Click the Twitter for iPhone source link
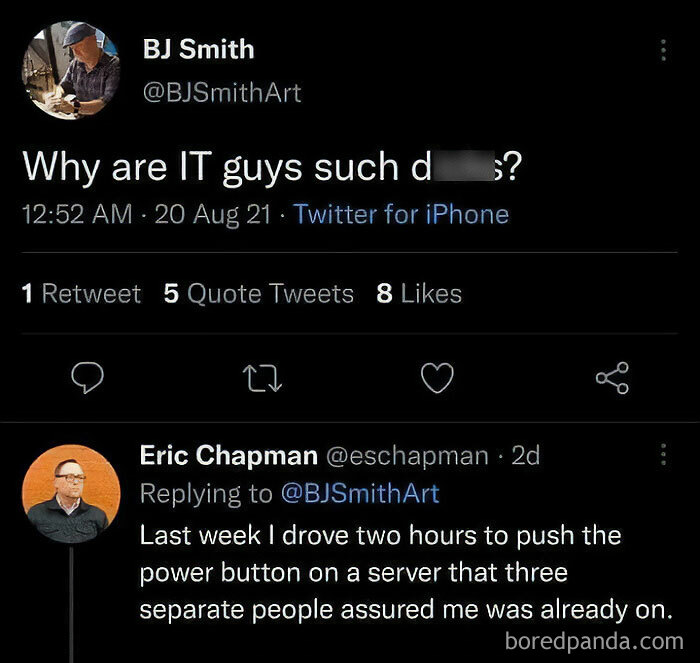 pos(401,215)
